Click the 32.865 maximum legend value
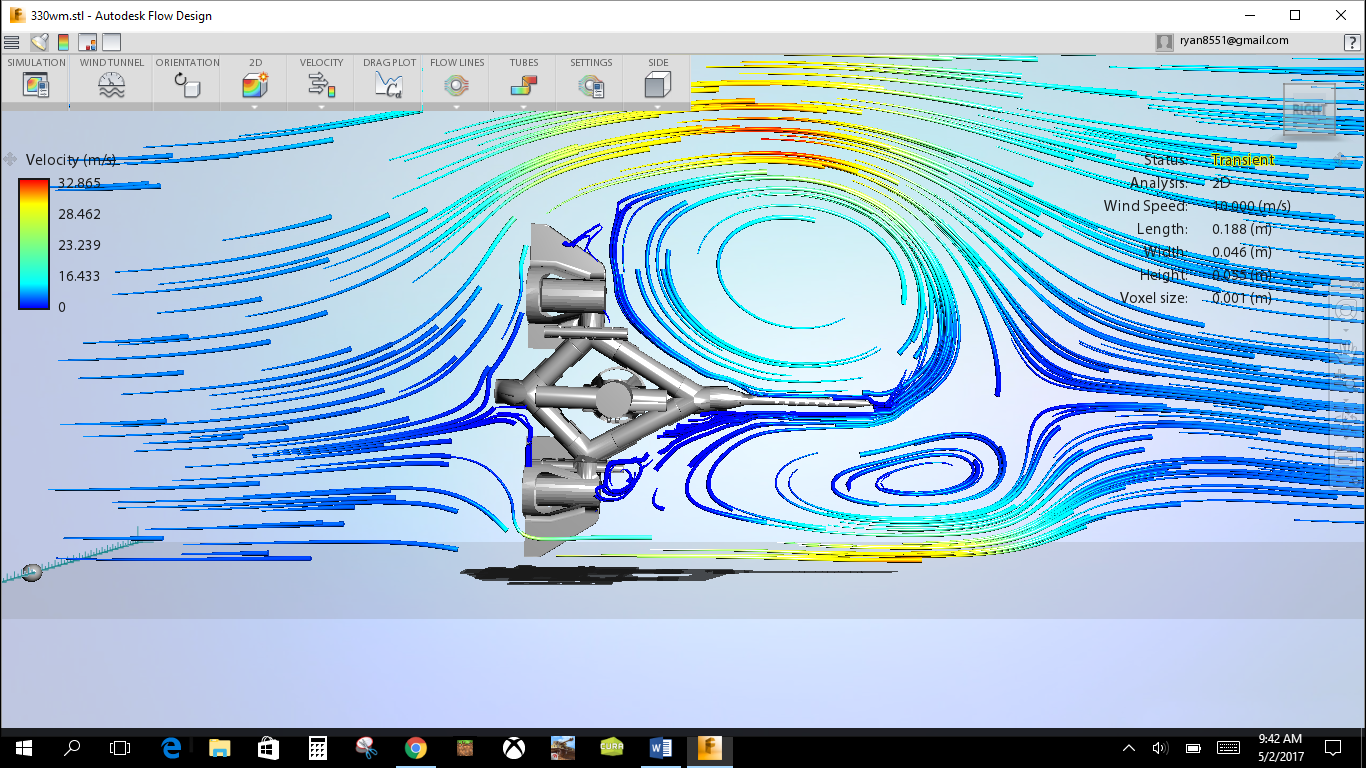The height and width of the screenshot is (768, 1366). [79, 183]
